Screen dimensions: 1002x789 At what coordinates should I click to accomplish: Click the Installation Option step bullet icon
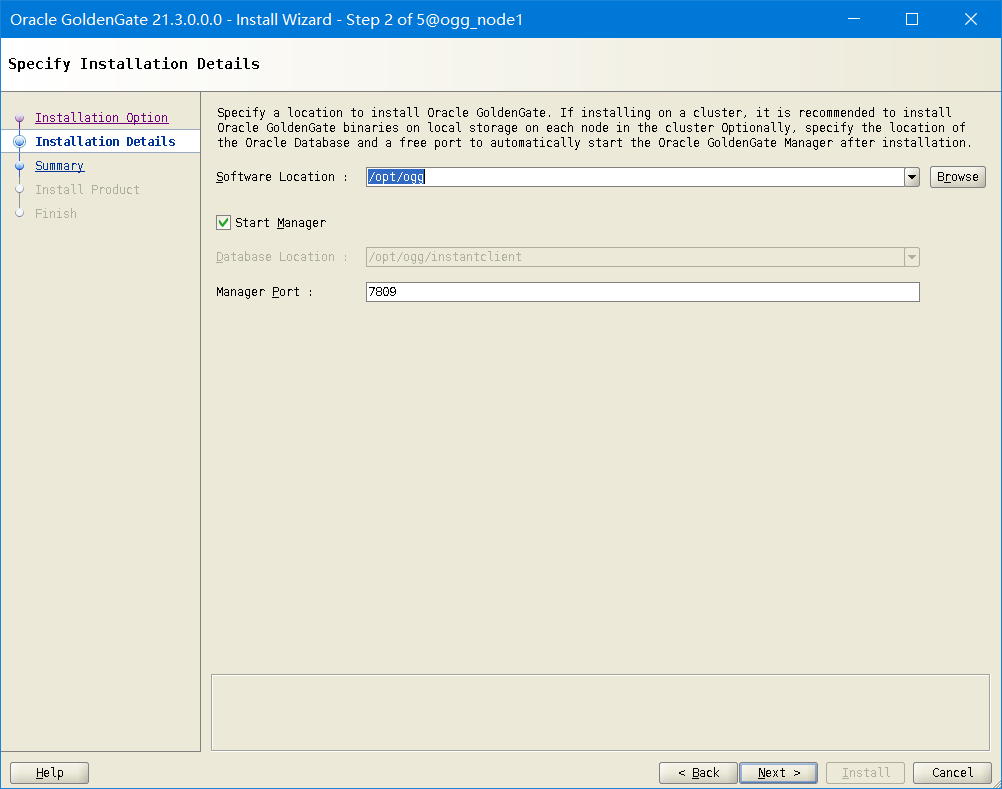[x=20, y=118]
